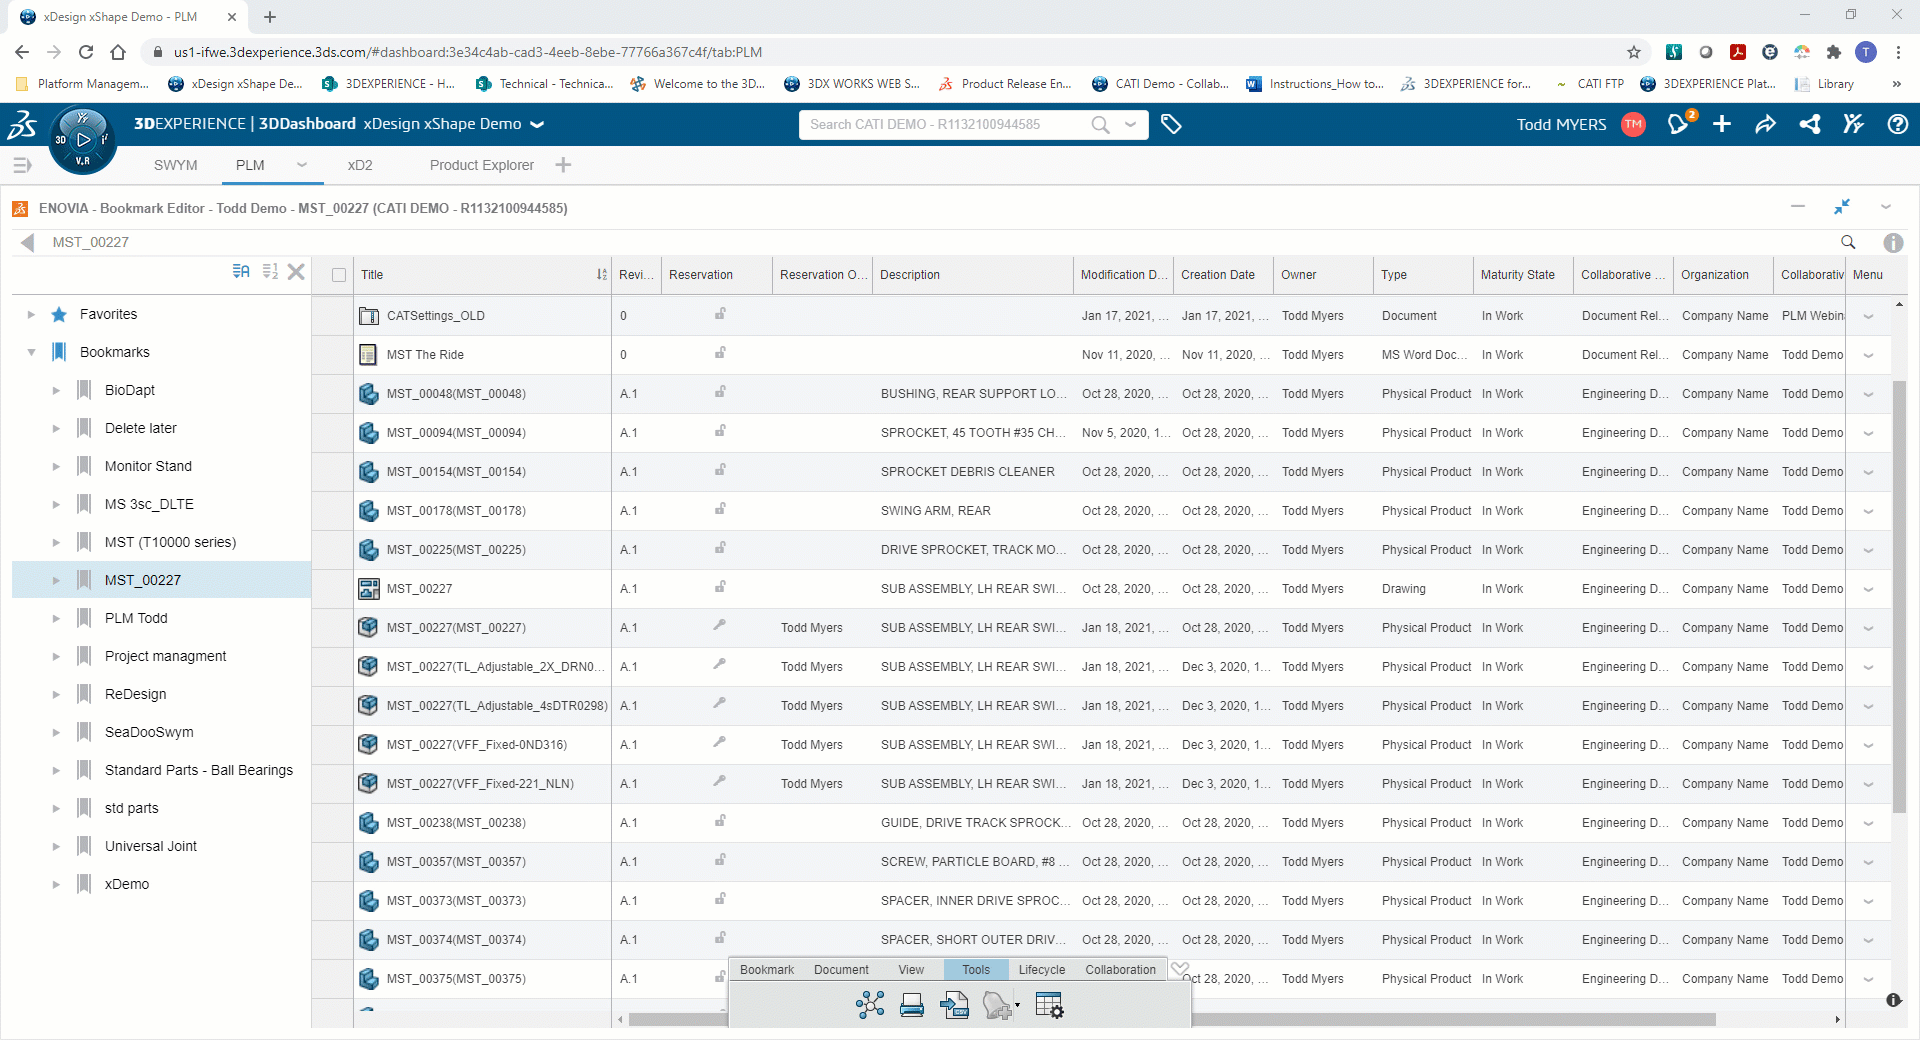Click reservation lock on CATSettings_OLD row
1920x1040 pixels.
720,314
